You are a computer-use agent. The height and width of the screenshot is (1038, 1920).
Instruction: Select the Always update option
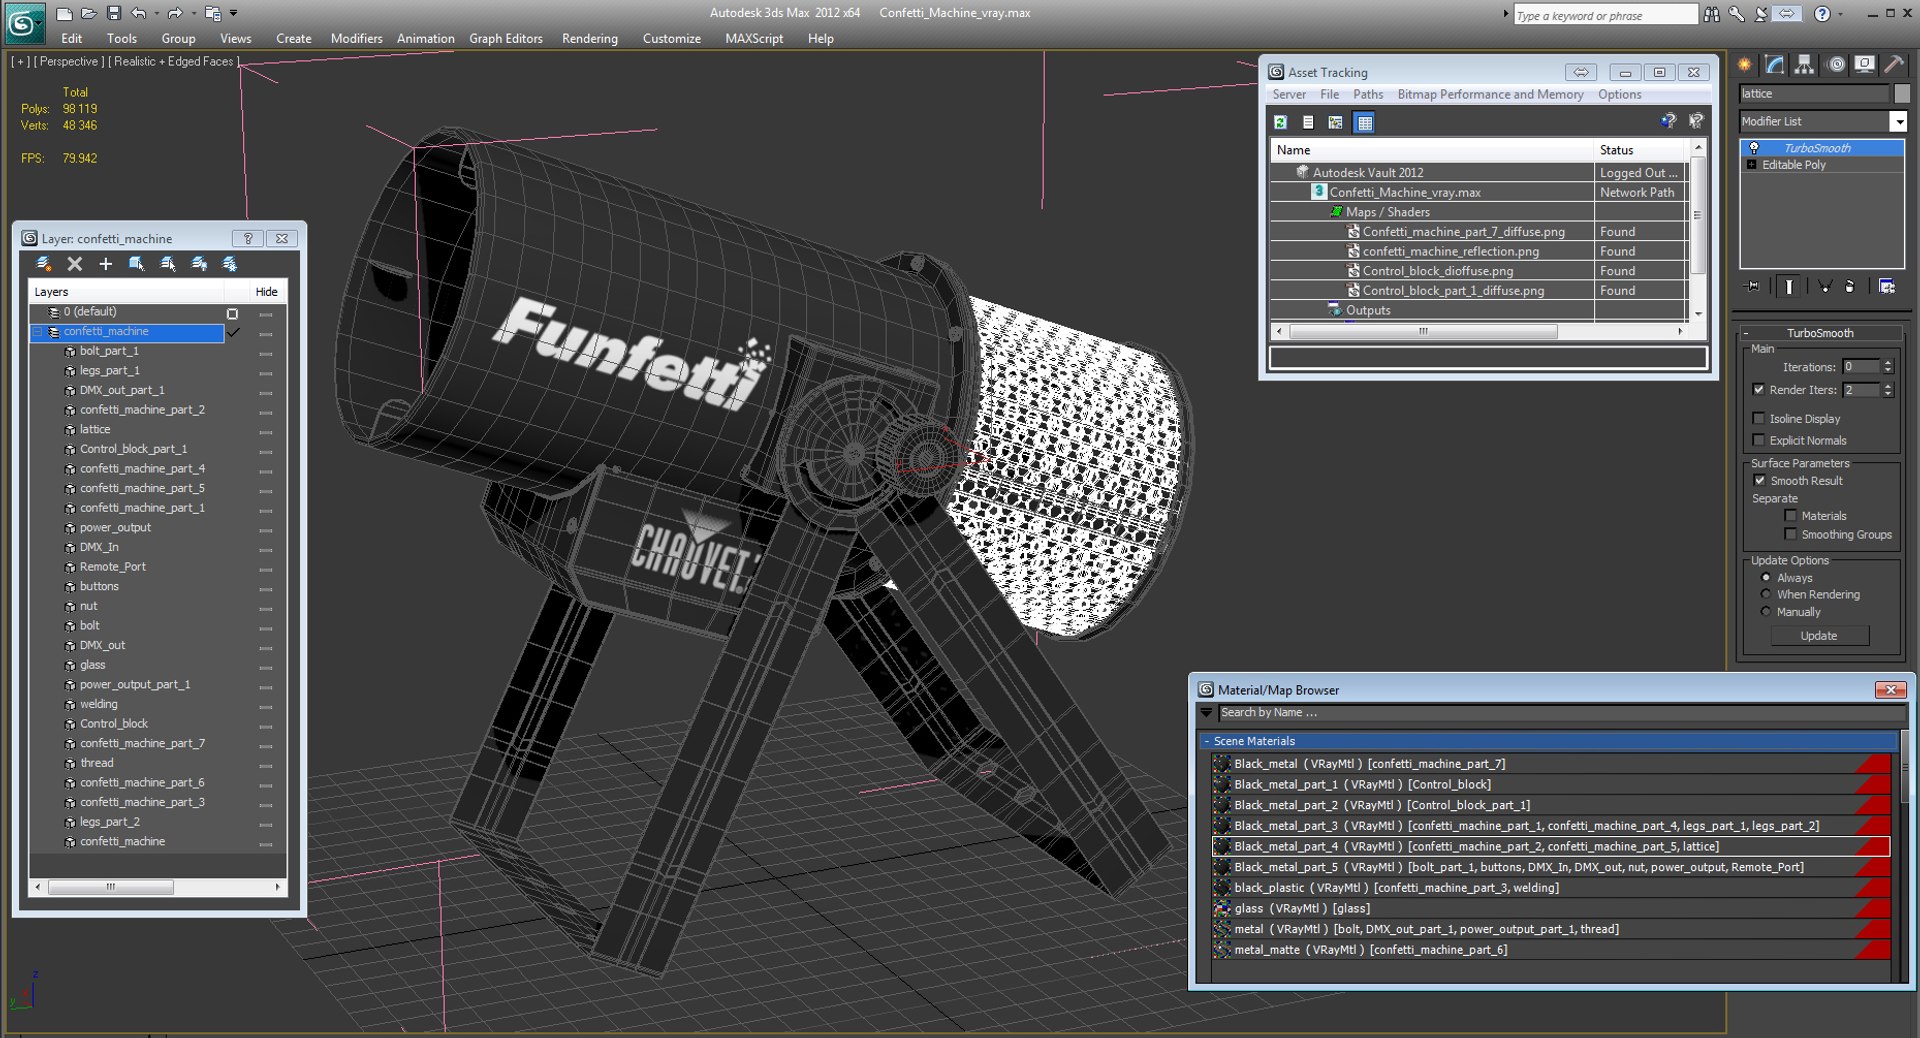coord(1766,578)
